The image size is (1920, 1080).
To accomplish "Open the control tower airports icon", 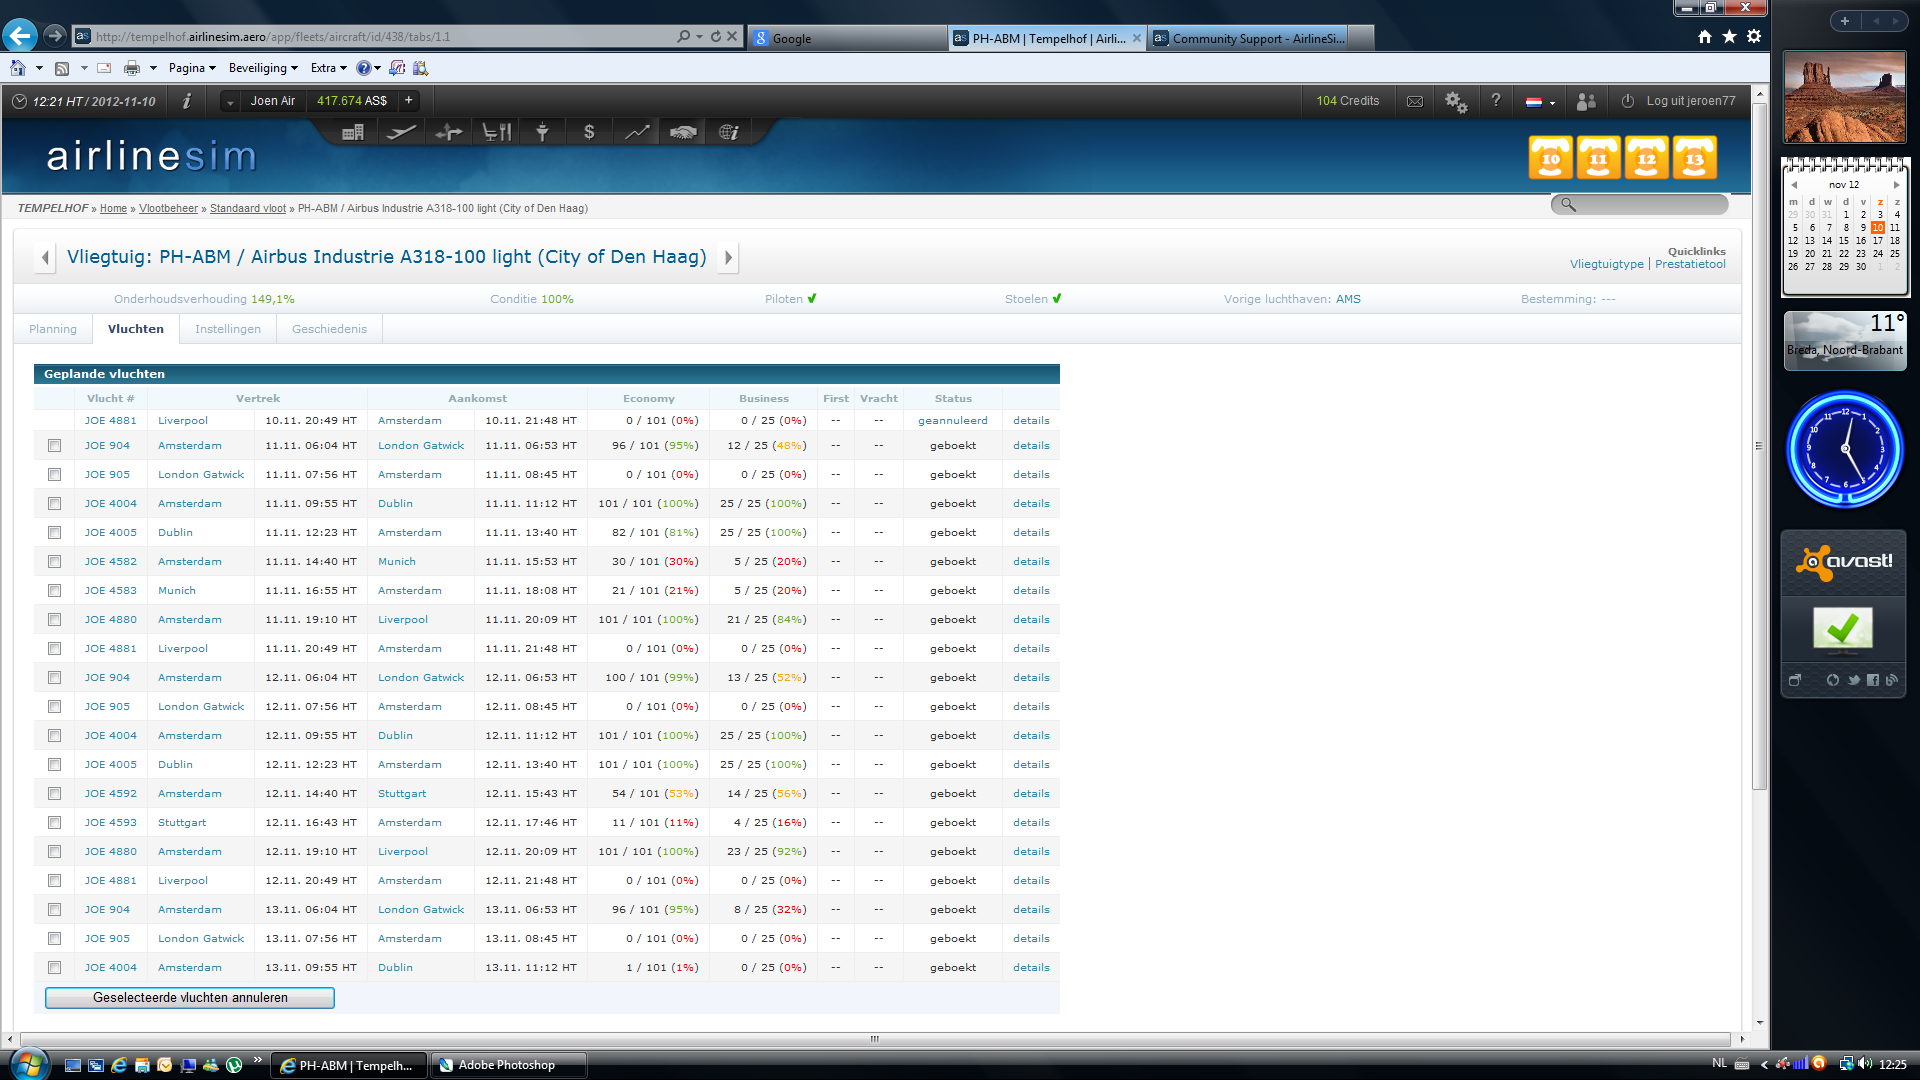I will click(542, 132).
